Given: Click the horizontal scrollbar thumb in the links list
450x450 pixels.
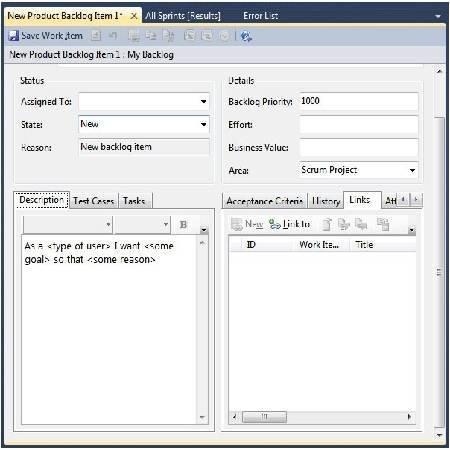Looking at the screenshot, I should (264, 417).
